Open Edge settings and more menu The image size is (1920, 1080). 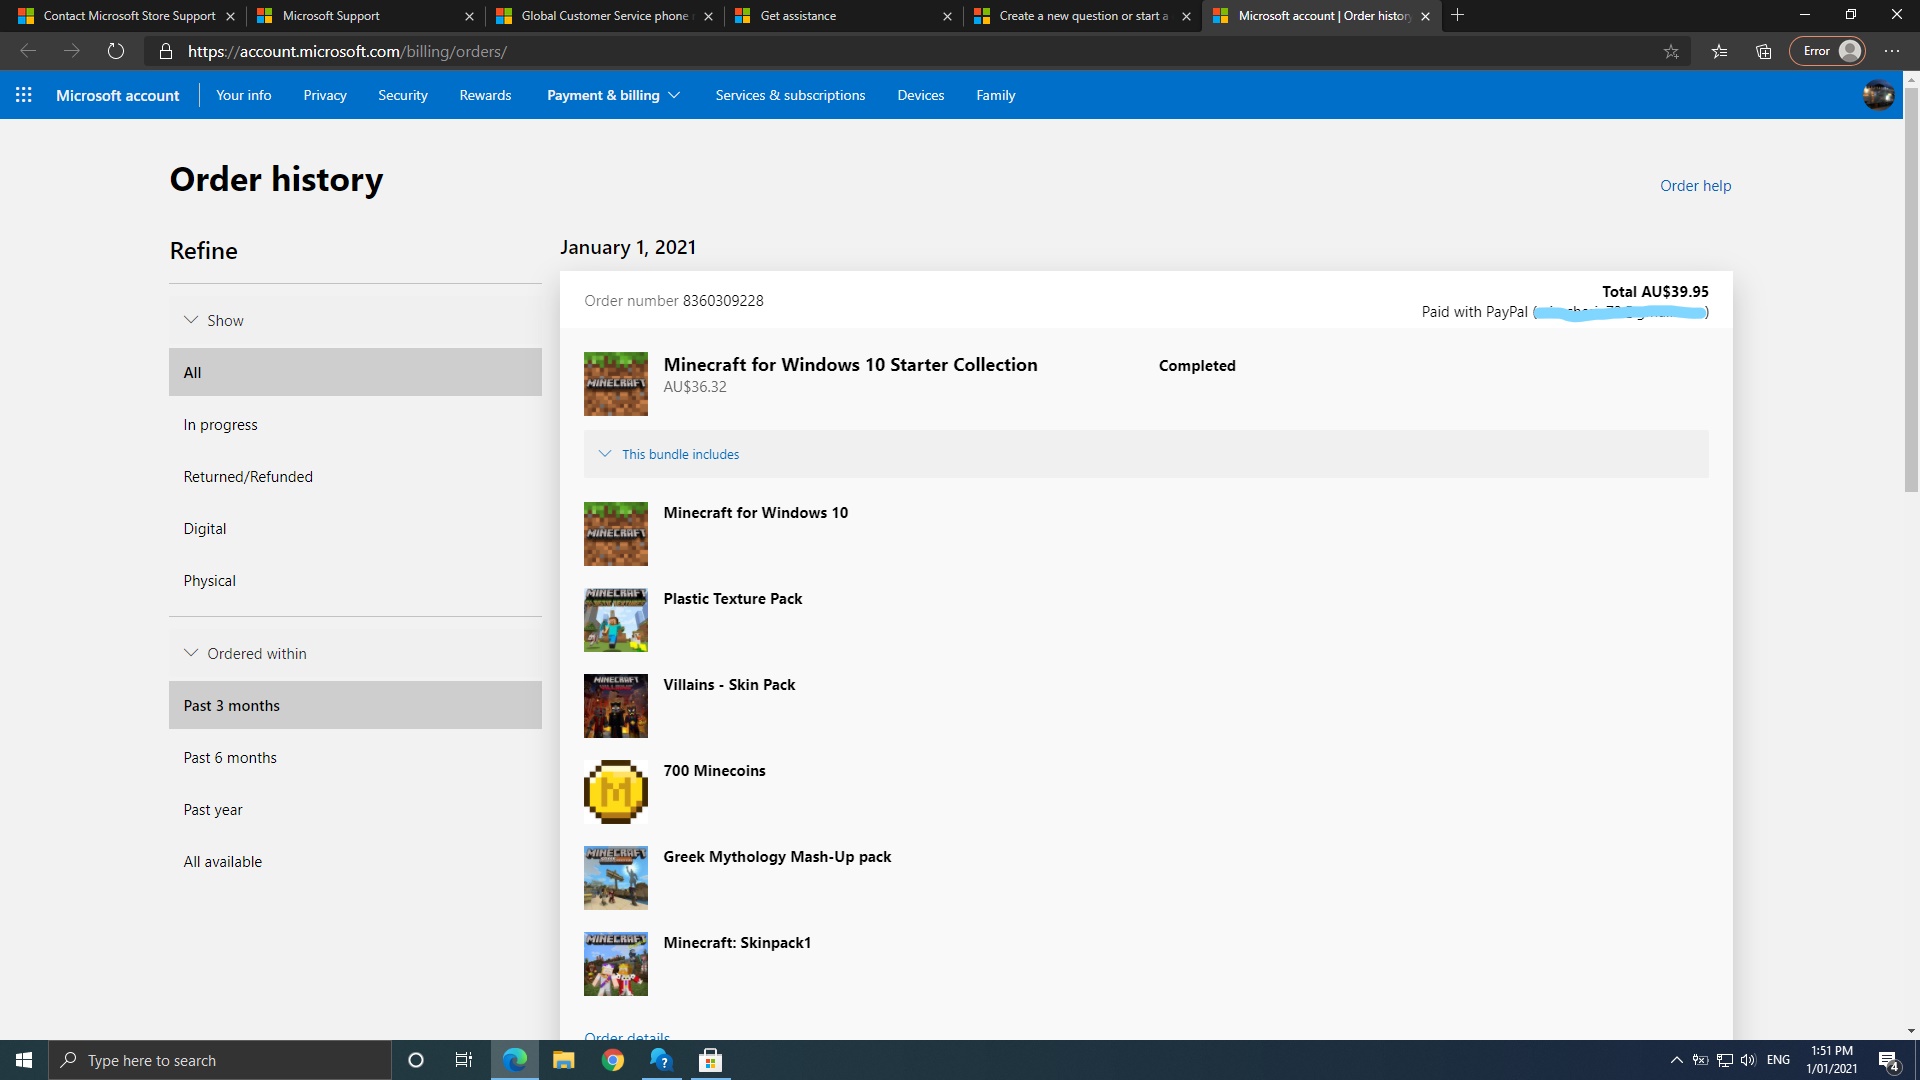coord(1892,51)
